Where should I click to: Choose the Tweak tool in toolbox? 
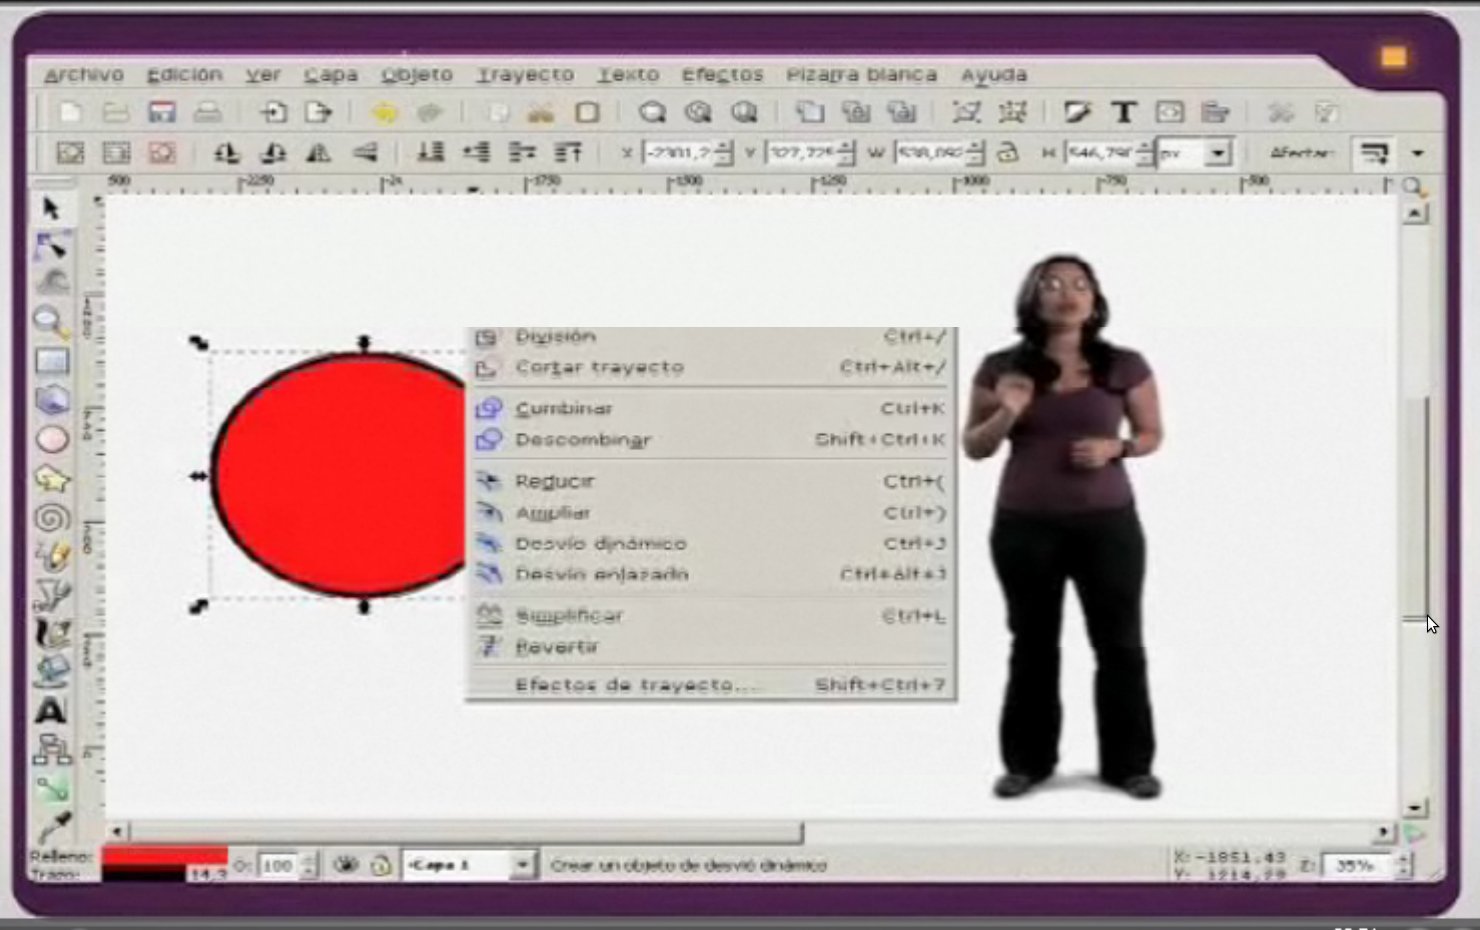(x=53, y=283)
